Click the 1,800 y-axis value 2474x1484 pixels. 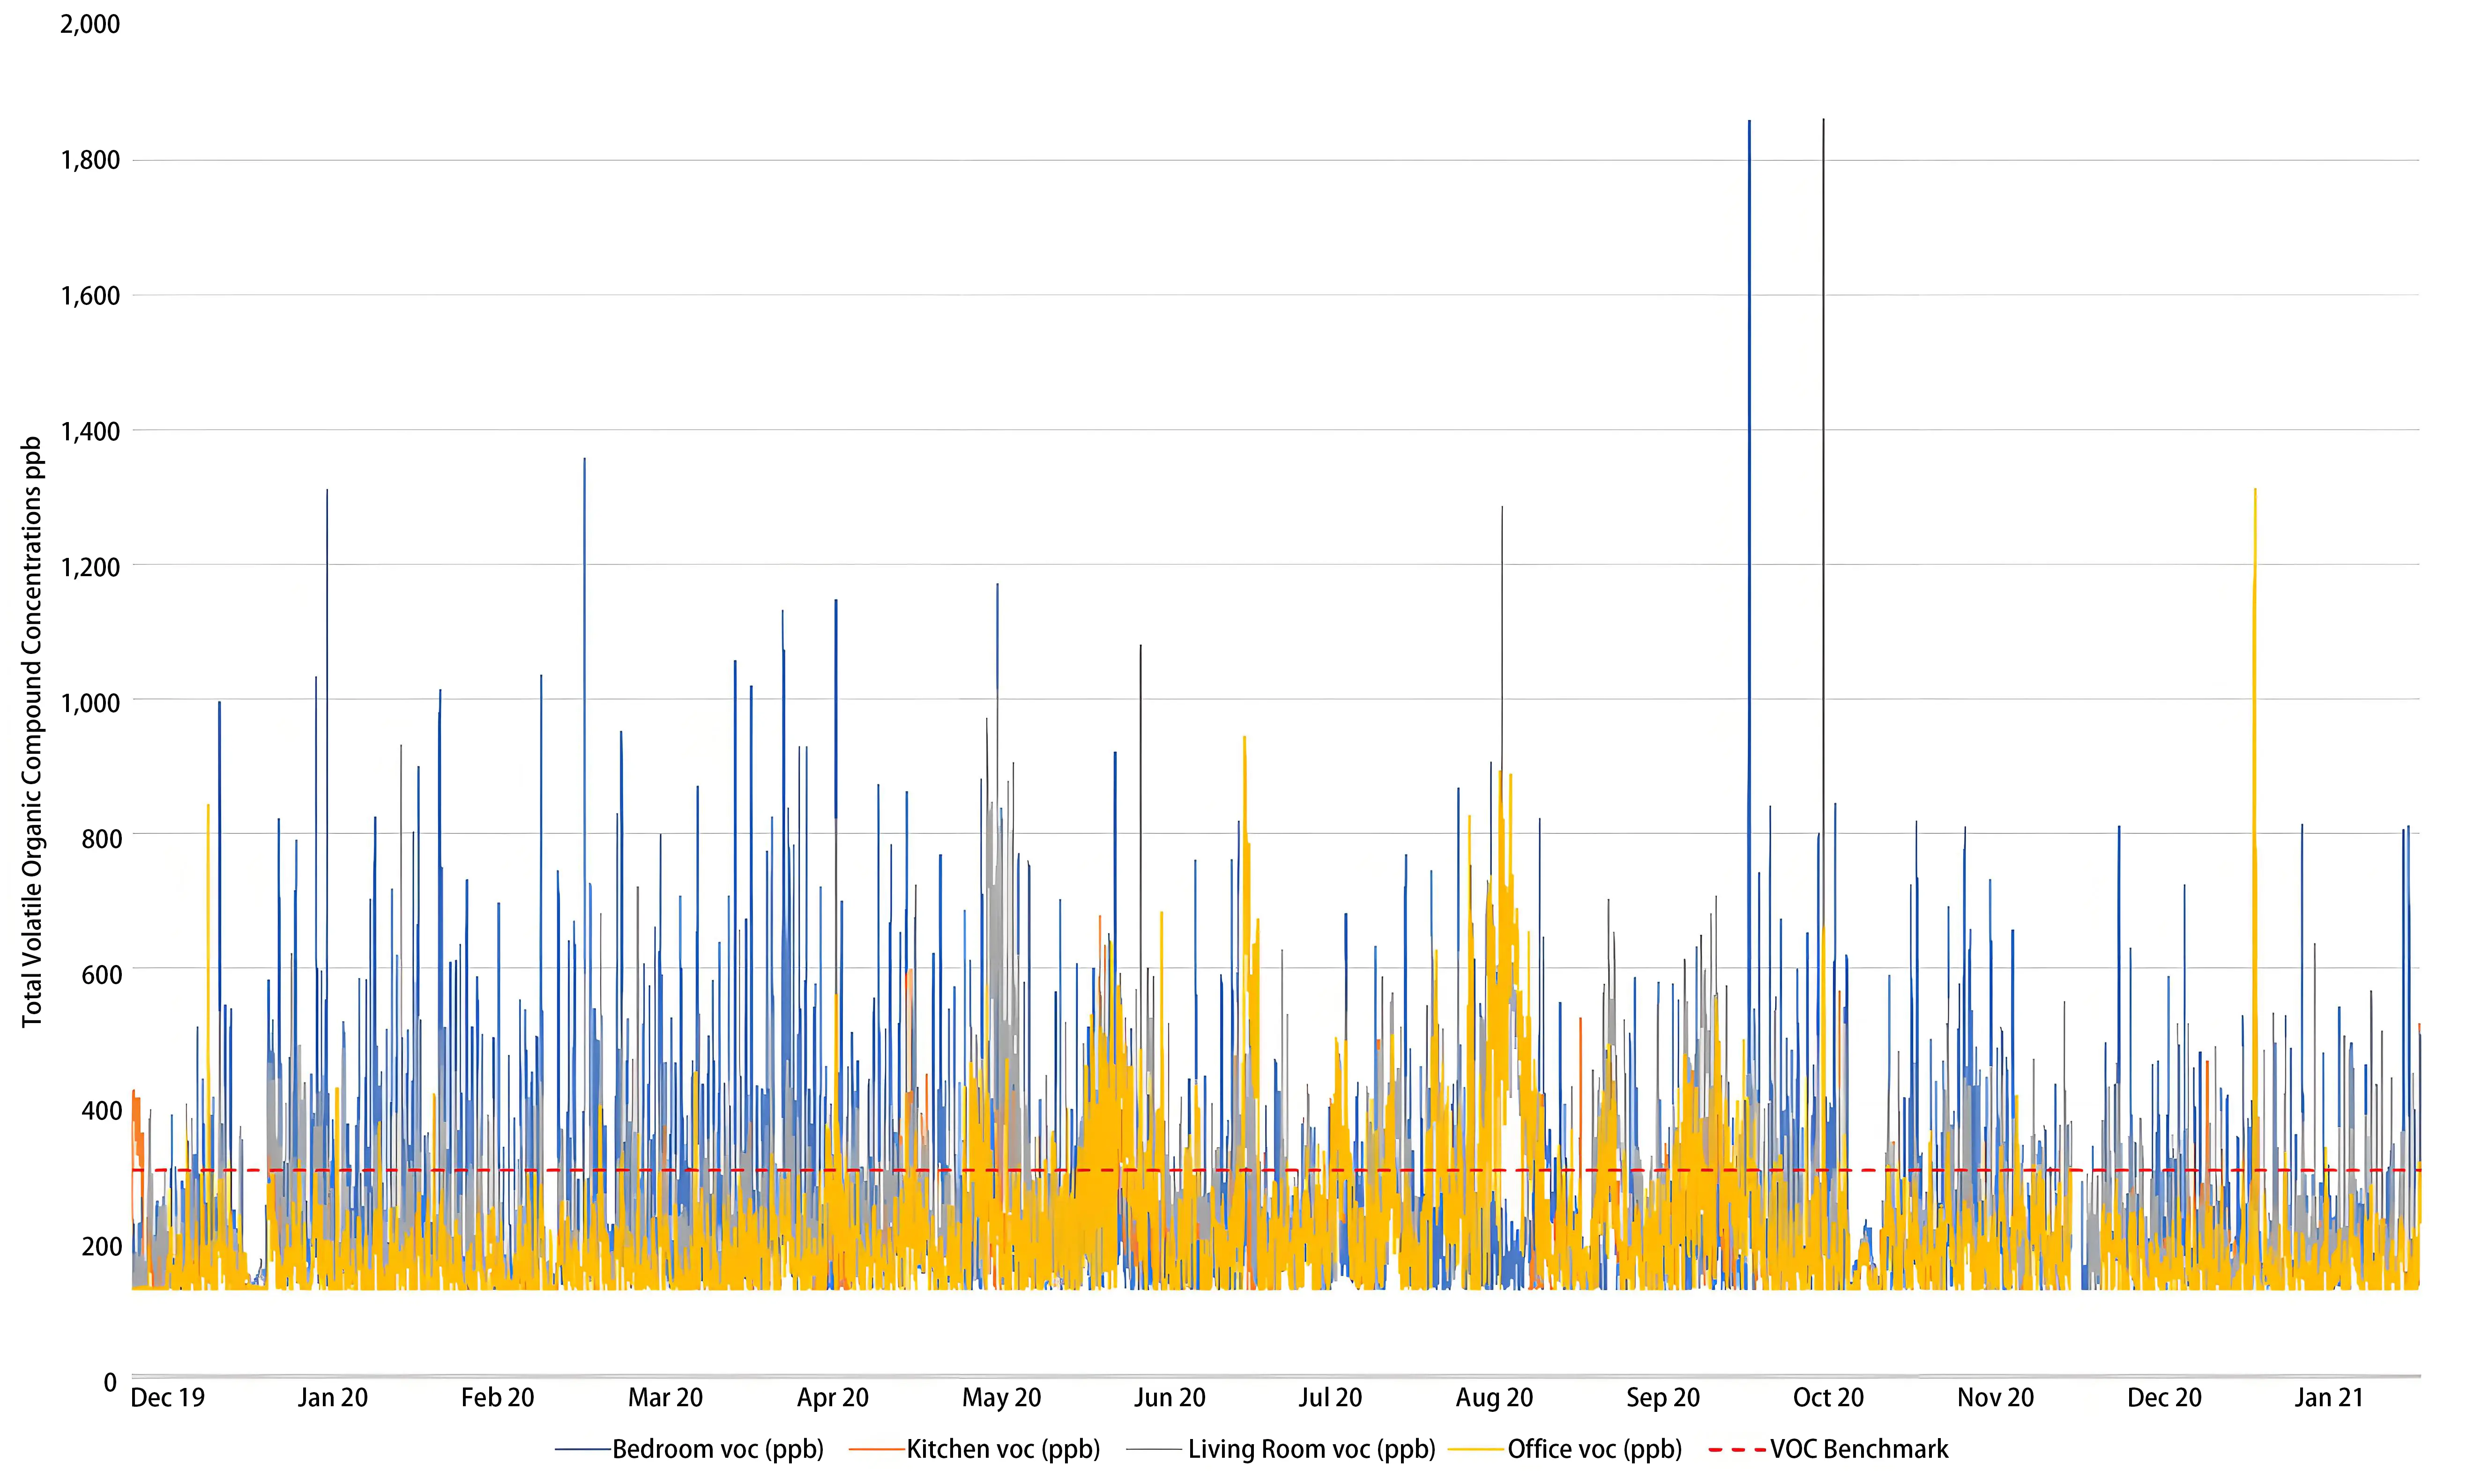[90, 160]
